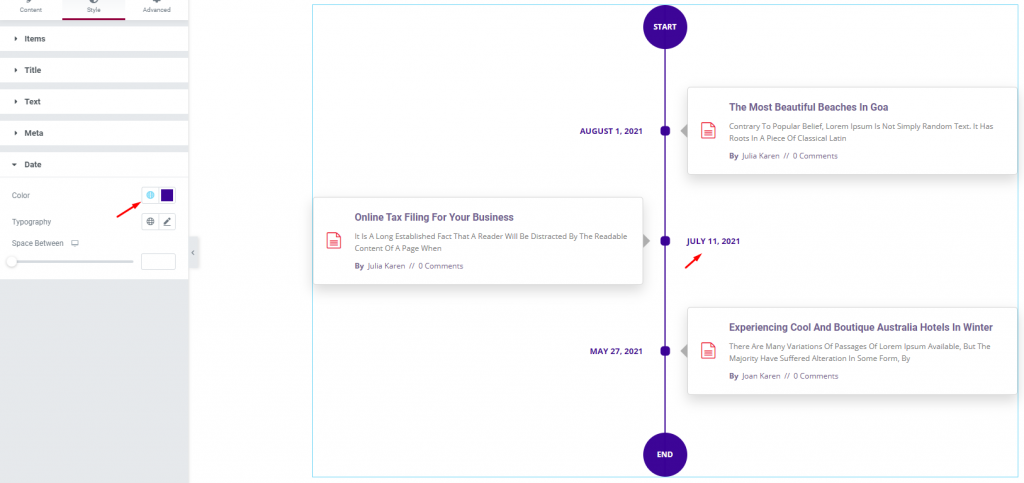This screenshot has height=483, width=1024.
Task: Collapse the panel with the side arrow handle
Action: pyautogui.click(x=193, y=253)
